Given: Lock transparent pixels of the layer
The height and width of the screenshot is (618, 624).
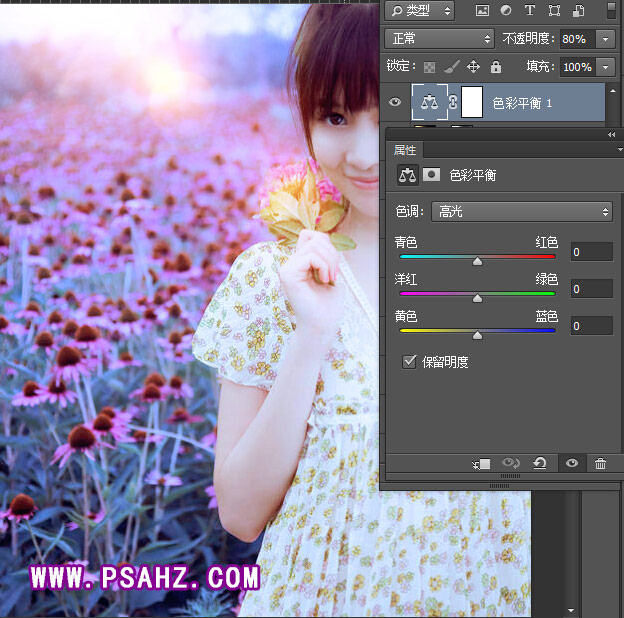Looking at the screenshot, I should [x=430, y=67].
